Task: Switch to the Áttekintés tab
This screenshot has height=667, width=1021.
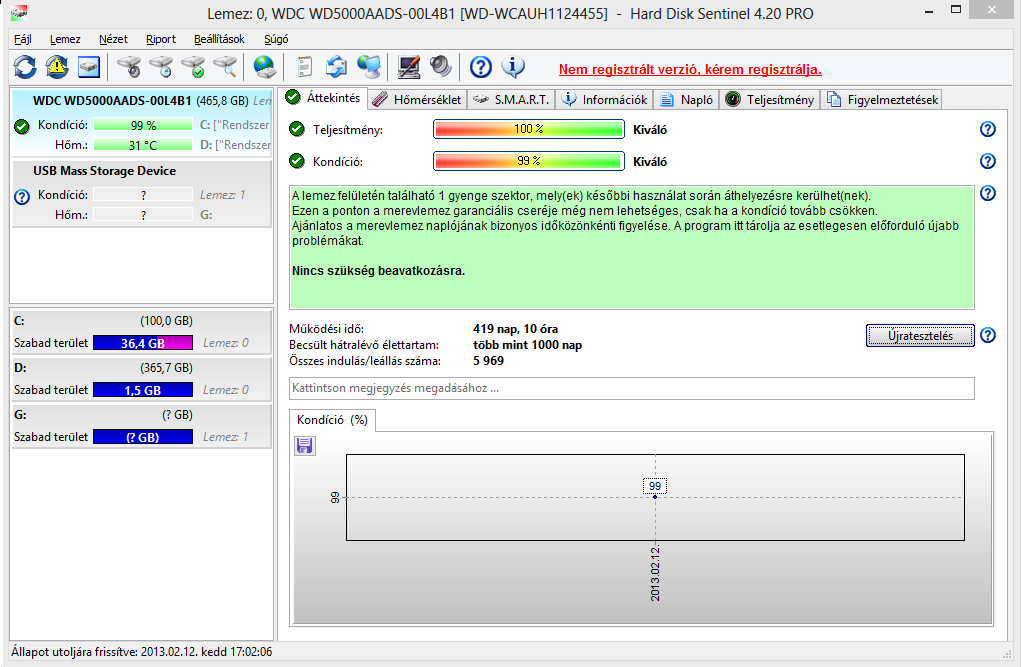Action: [324, 98]
